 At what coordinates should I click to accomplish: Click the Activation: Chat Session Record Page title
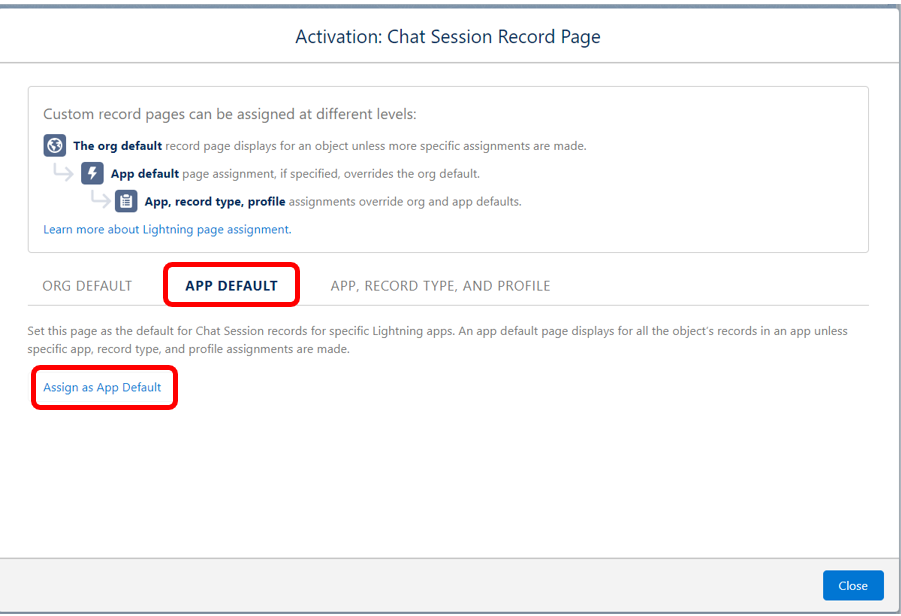pos(448,37)
